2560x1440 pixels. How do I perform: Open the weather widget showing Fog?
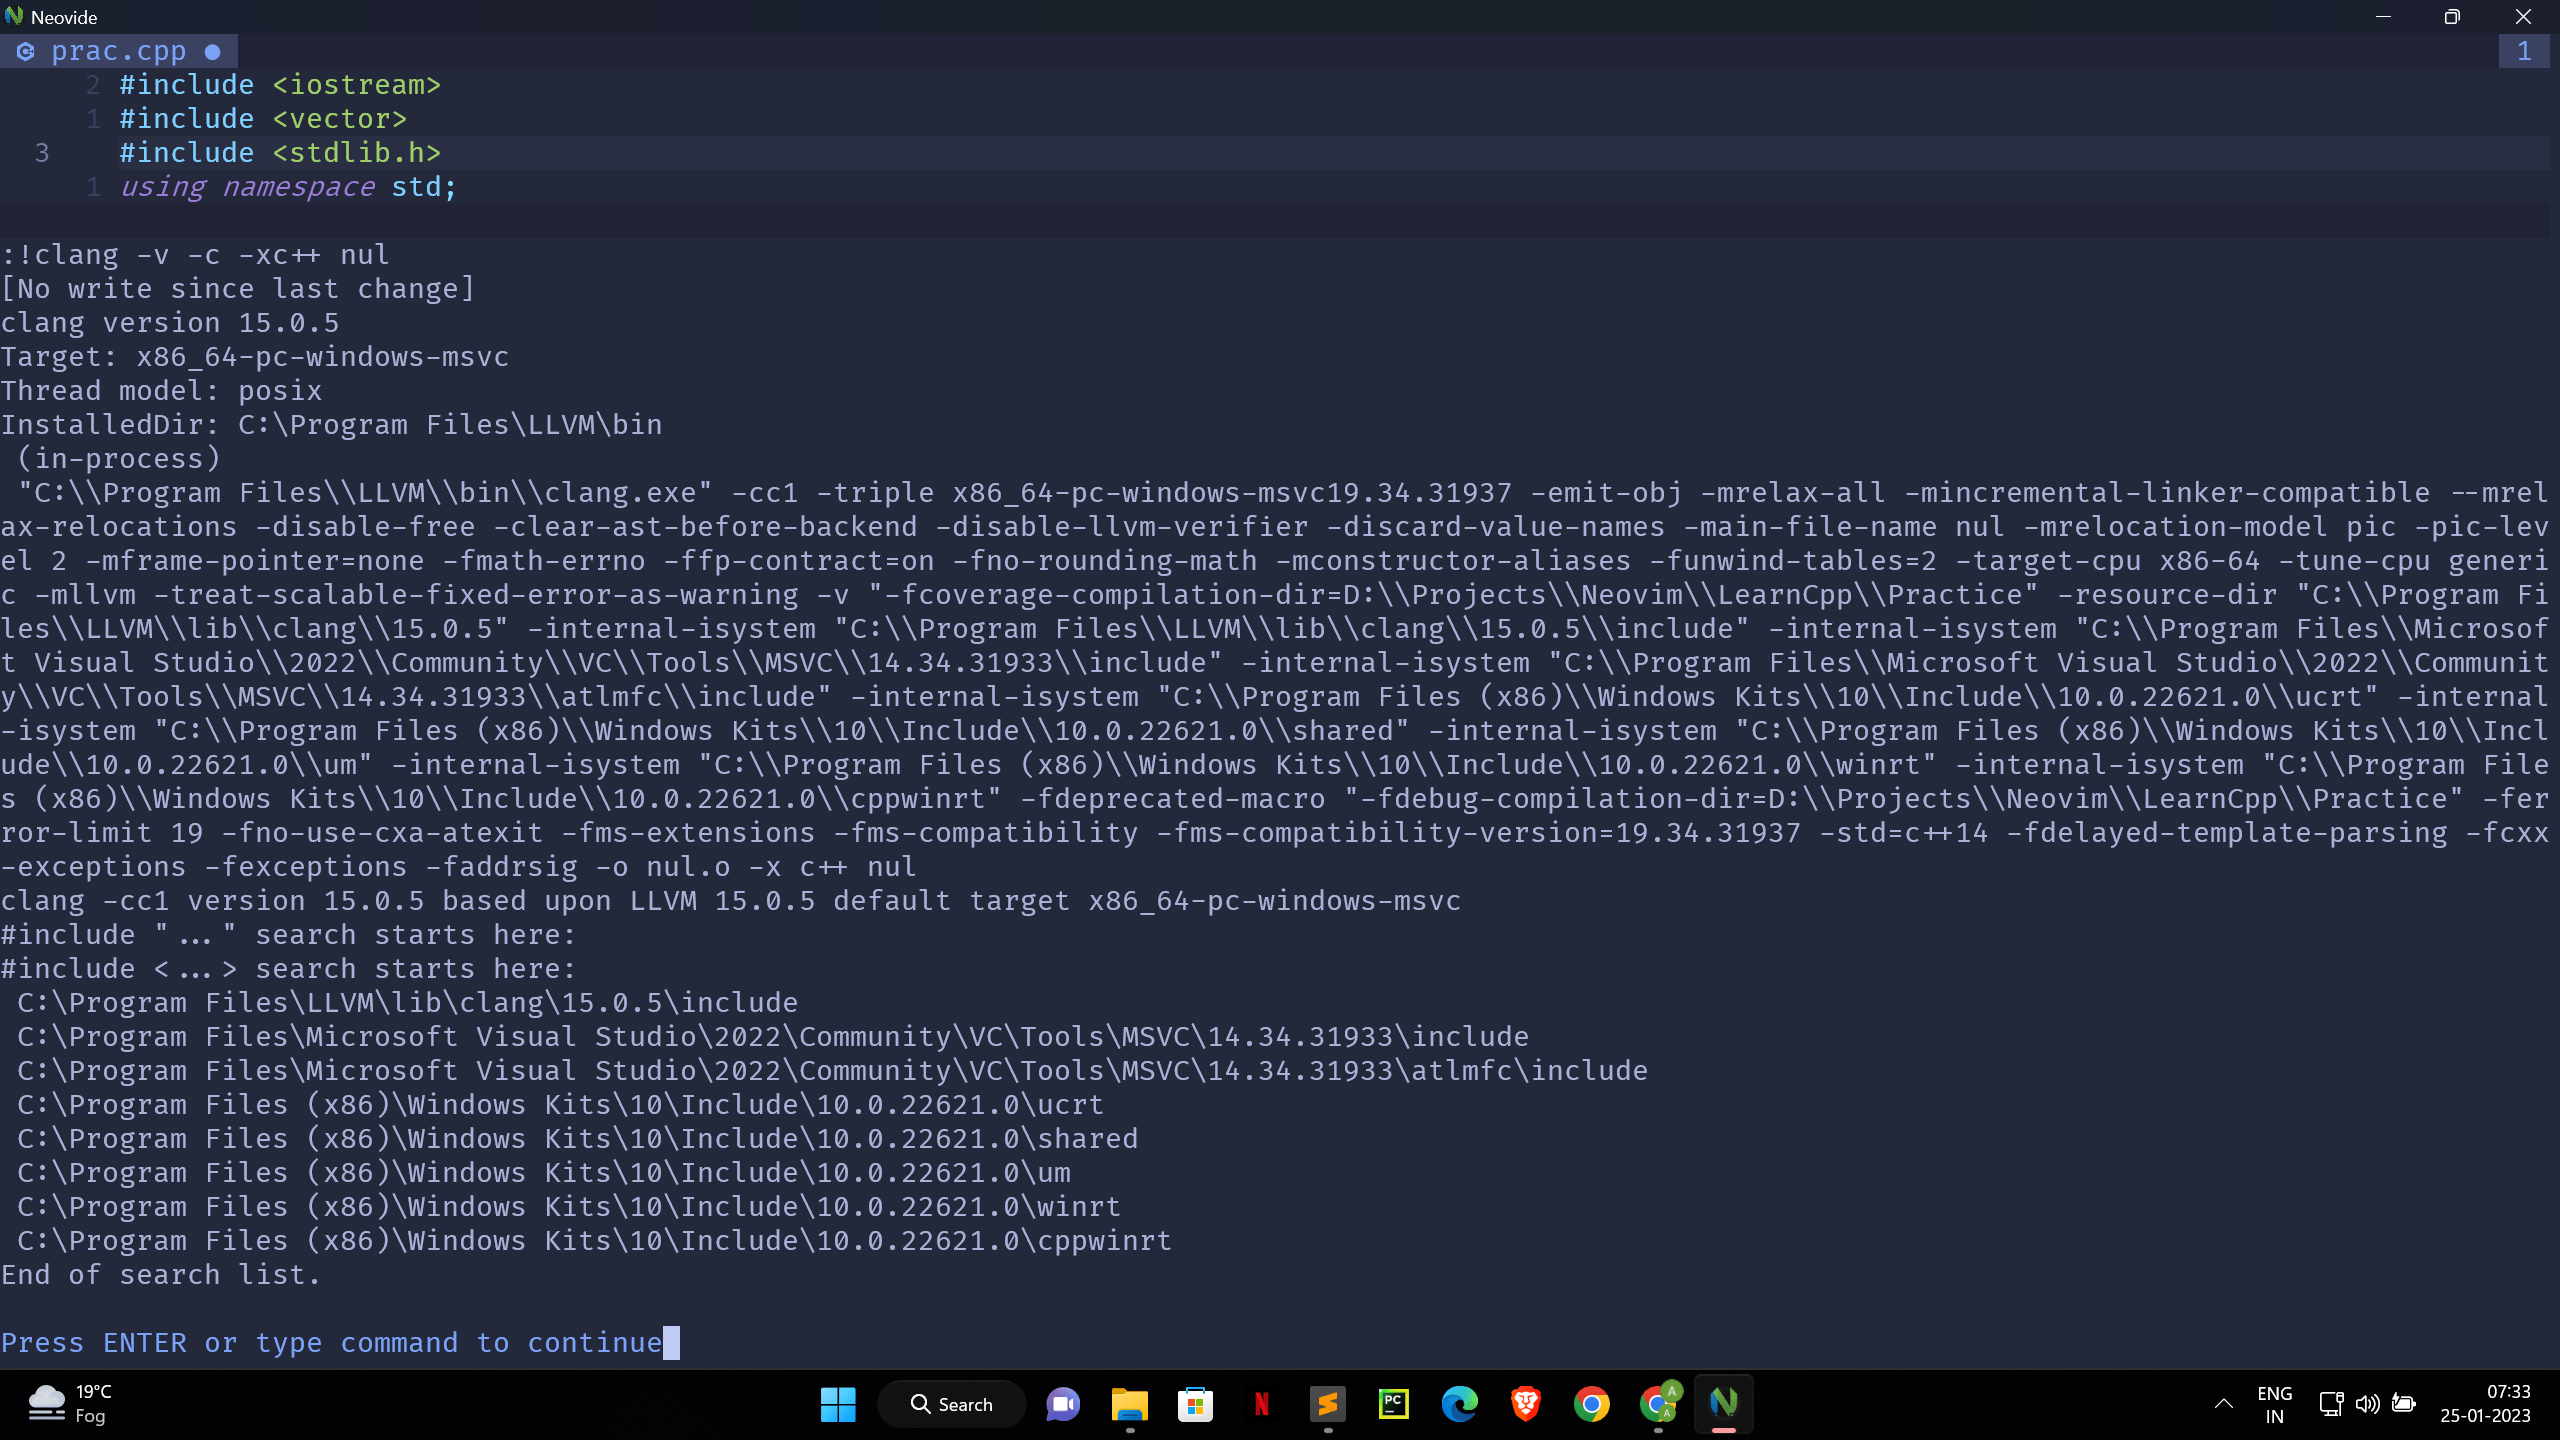(x=70, y=1404)
